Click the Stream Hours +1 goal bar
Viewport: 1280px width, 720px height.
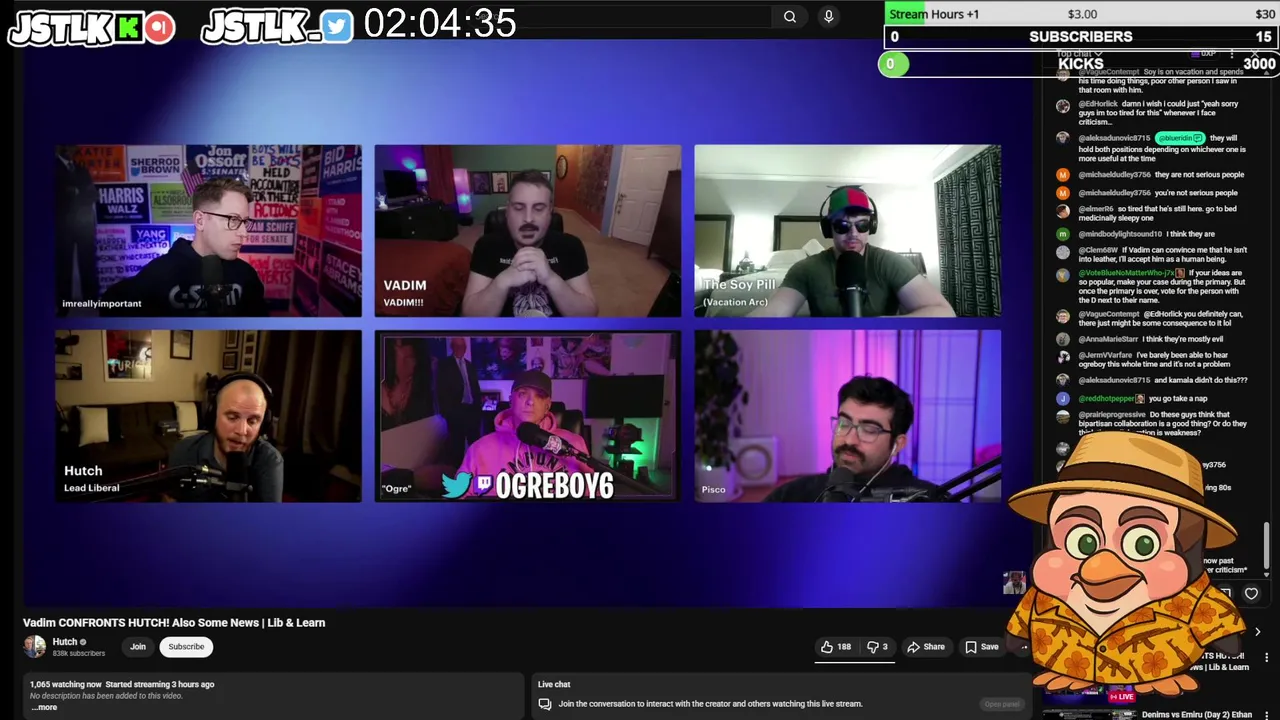click(1081, 14)
